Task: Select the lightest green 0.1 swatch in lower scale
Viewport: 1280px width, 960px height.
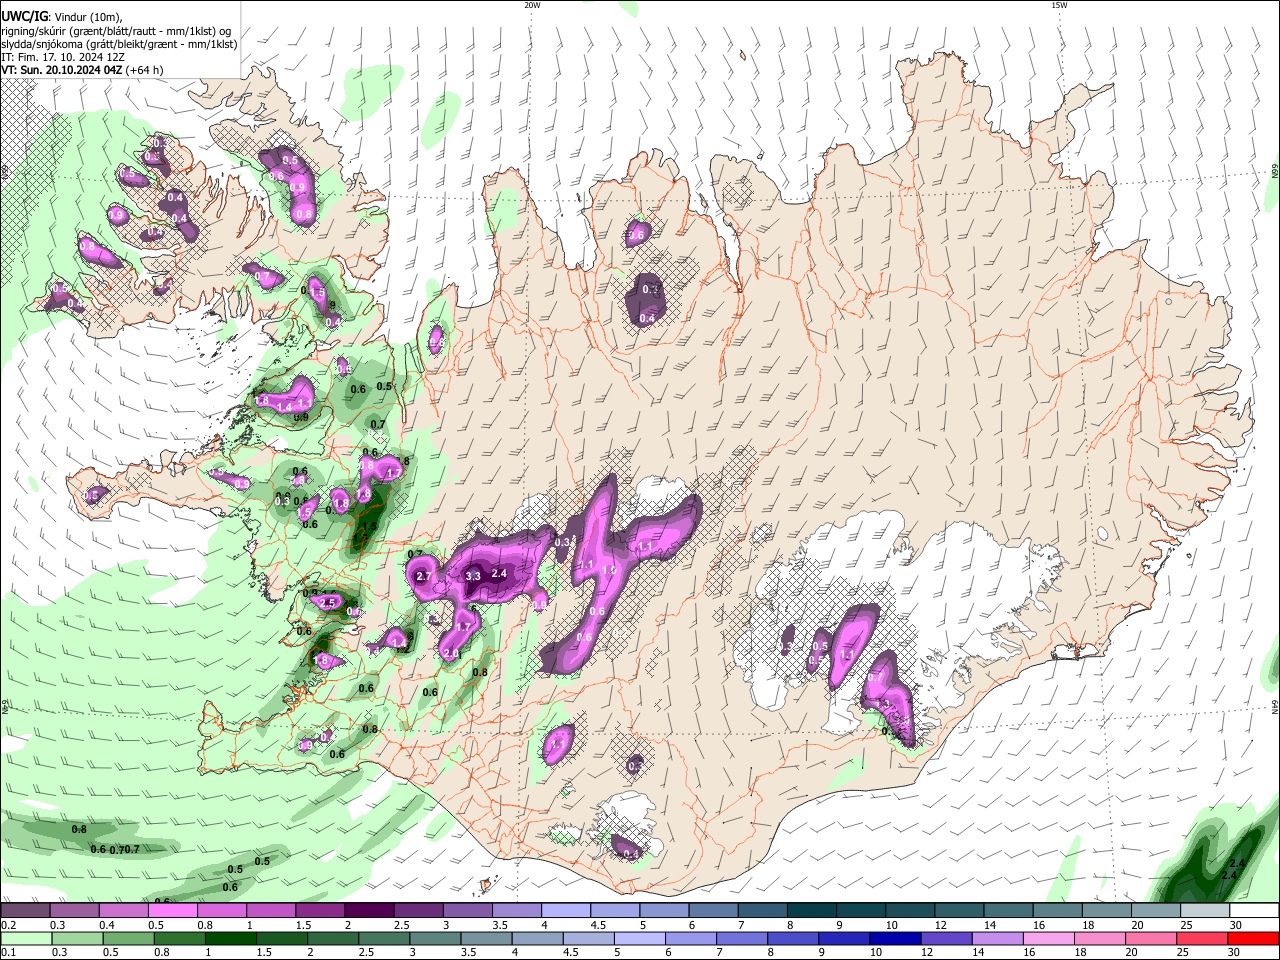Action: tap(25, 938)
